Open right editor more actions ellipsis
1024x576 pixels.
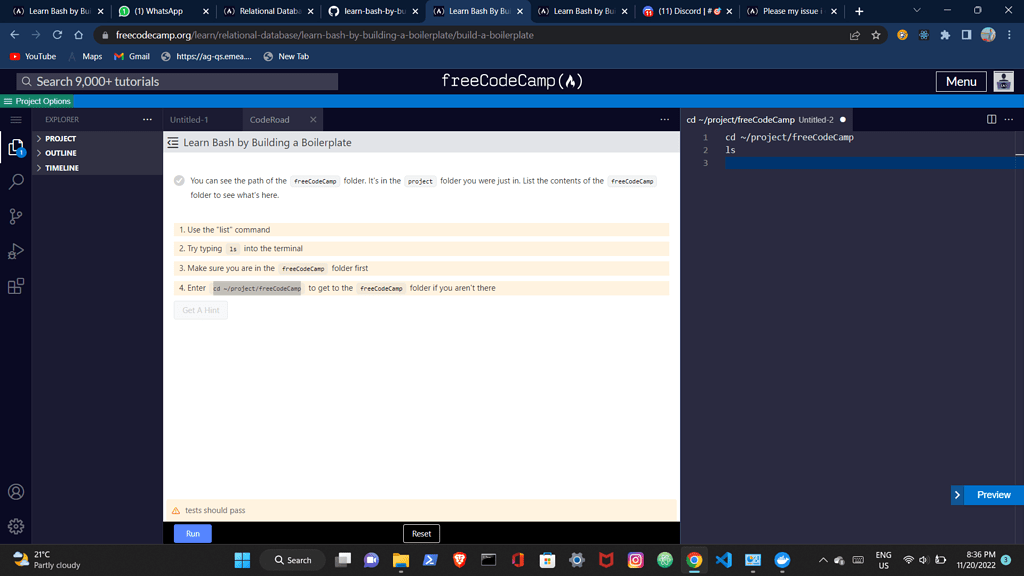(1008, 120)
